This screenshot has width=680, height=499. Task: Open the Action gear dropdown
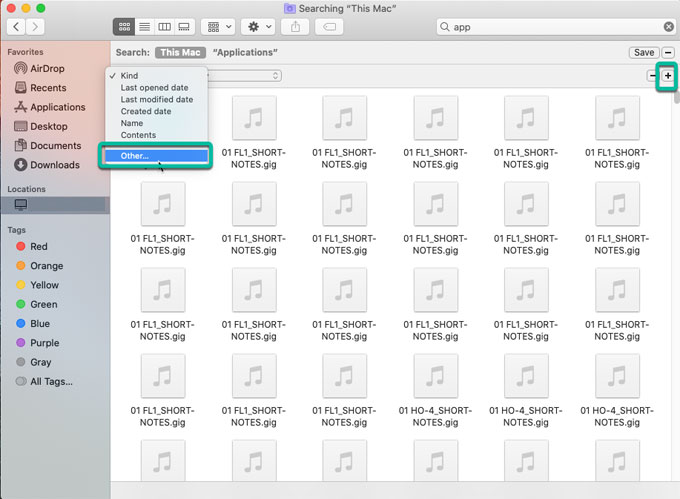pos(258,26)
